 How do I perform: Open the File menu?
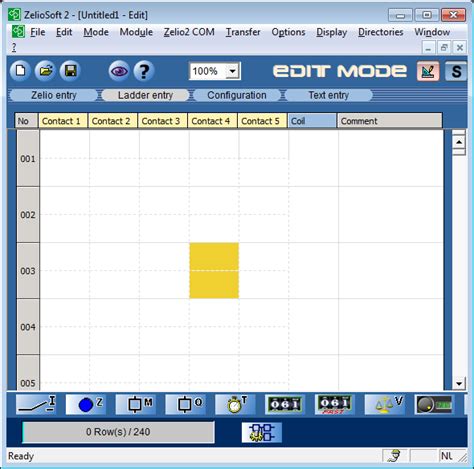38,32
